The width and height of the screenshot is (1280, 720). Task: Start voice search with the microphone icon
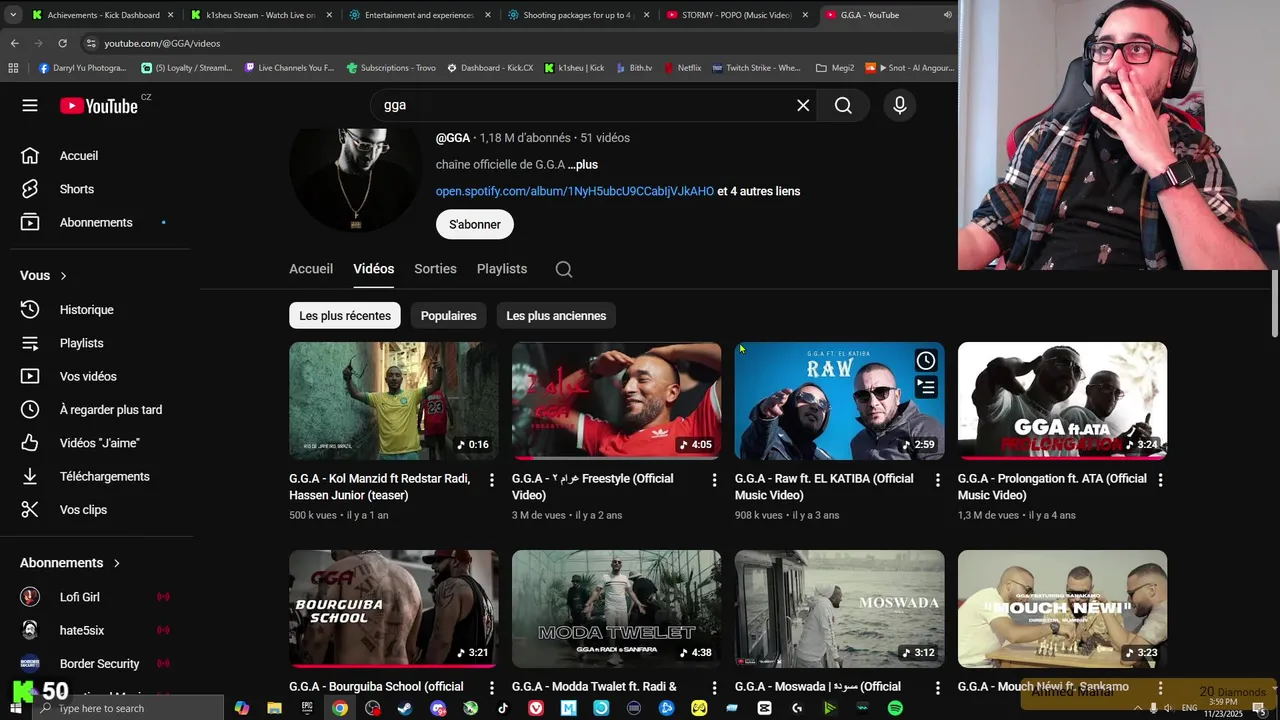[x=900, y=105]
